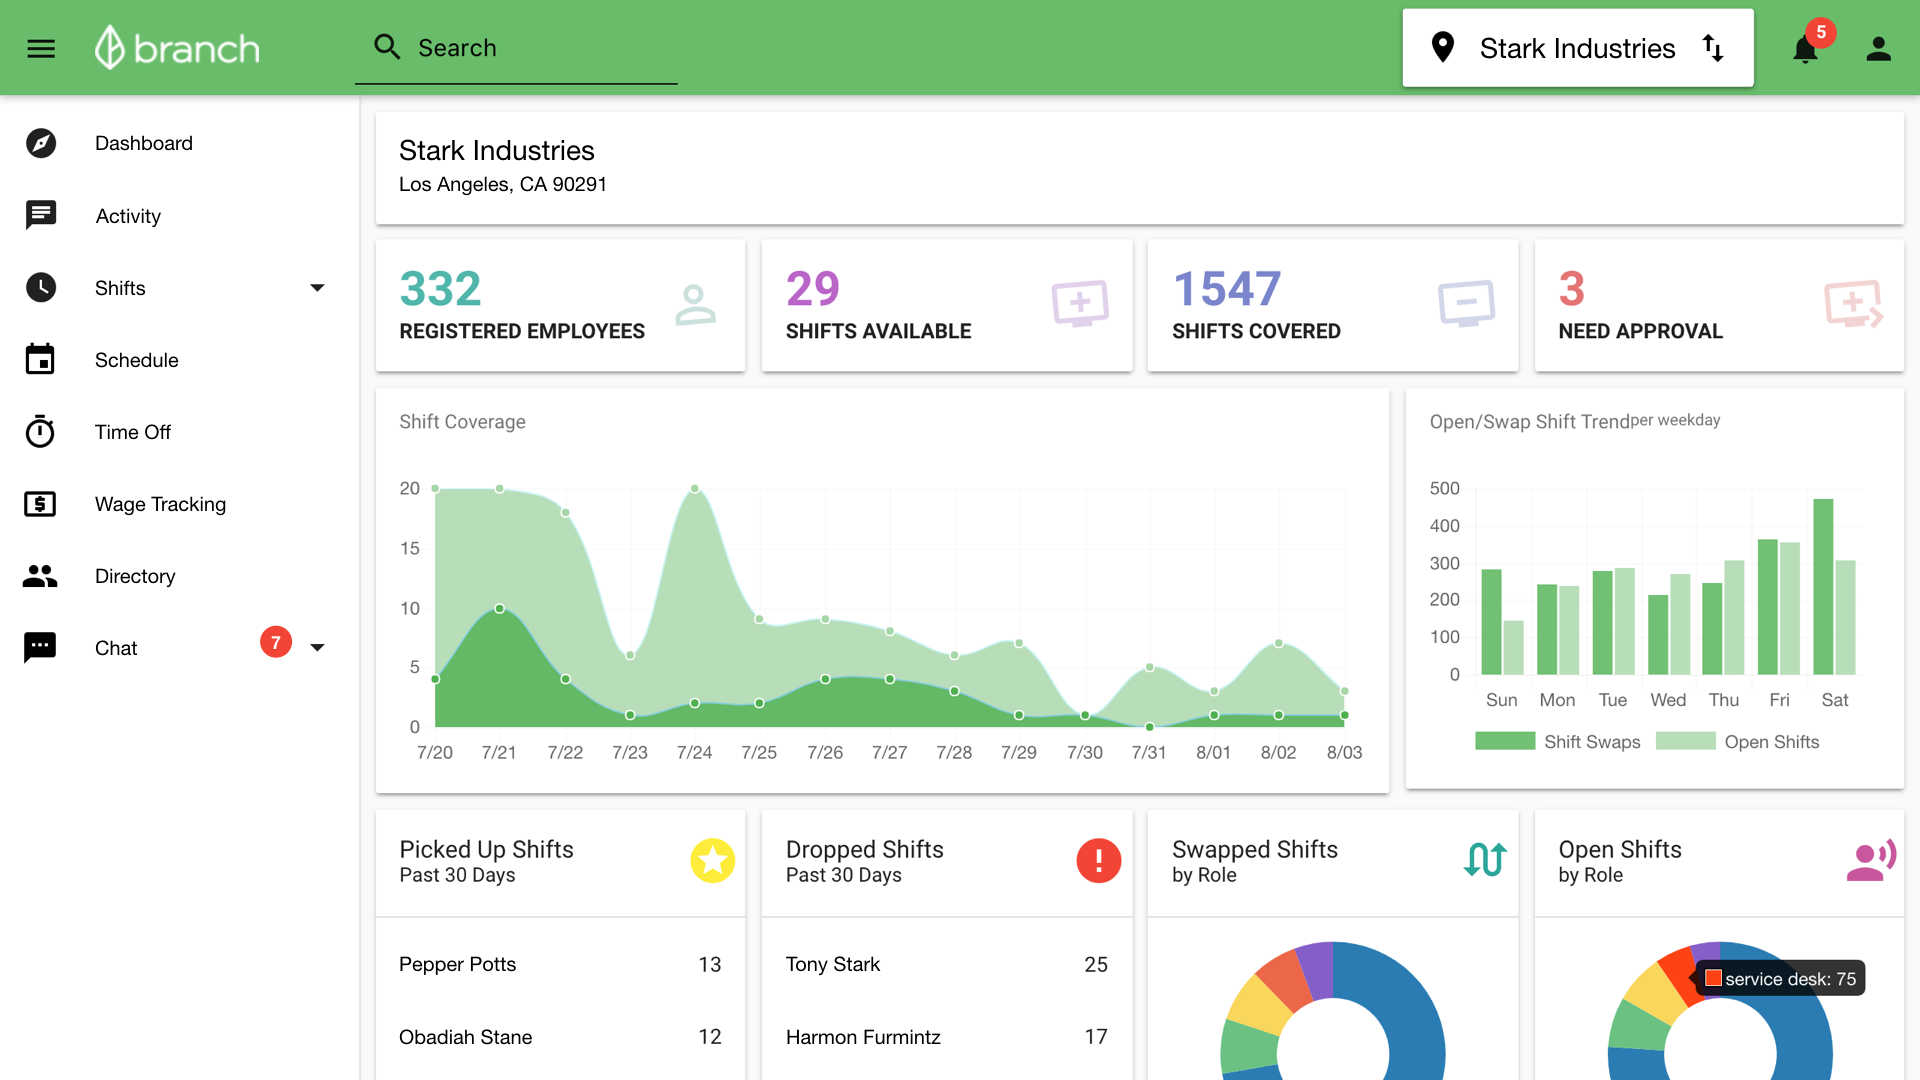Expand the Chat sidebar submenu arrow
1920x1080 pixels.
(x=317, y=648)
